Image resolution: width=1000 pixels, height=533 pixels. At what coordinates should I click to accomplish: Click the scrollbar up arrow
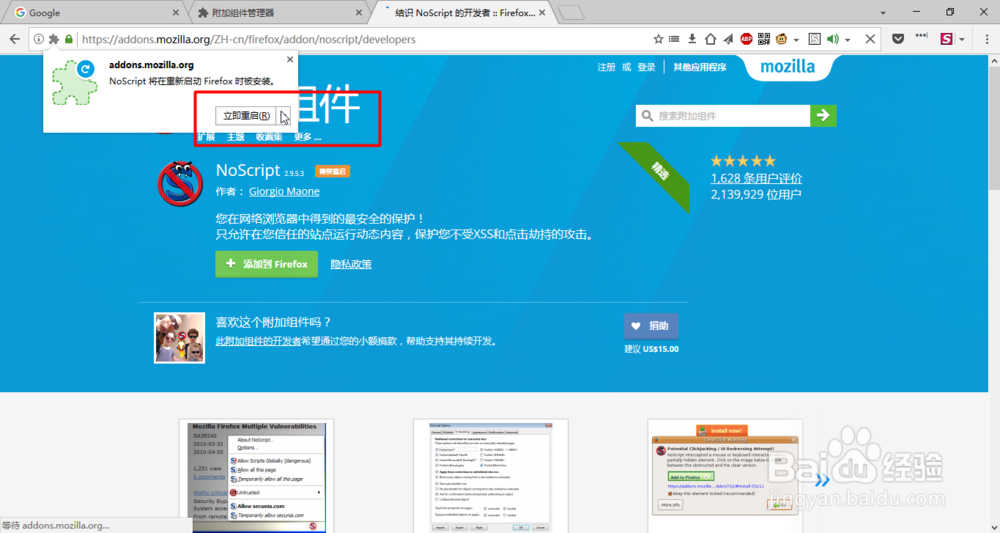coord(994,60)
